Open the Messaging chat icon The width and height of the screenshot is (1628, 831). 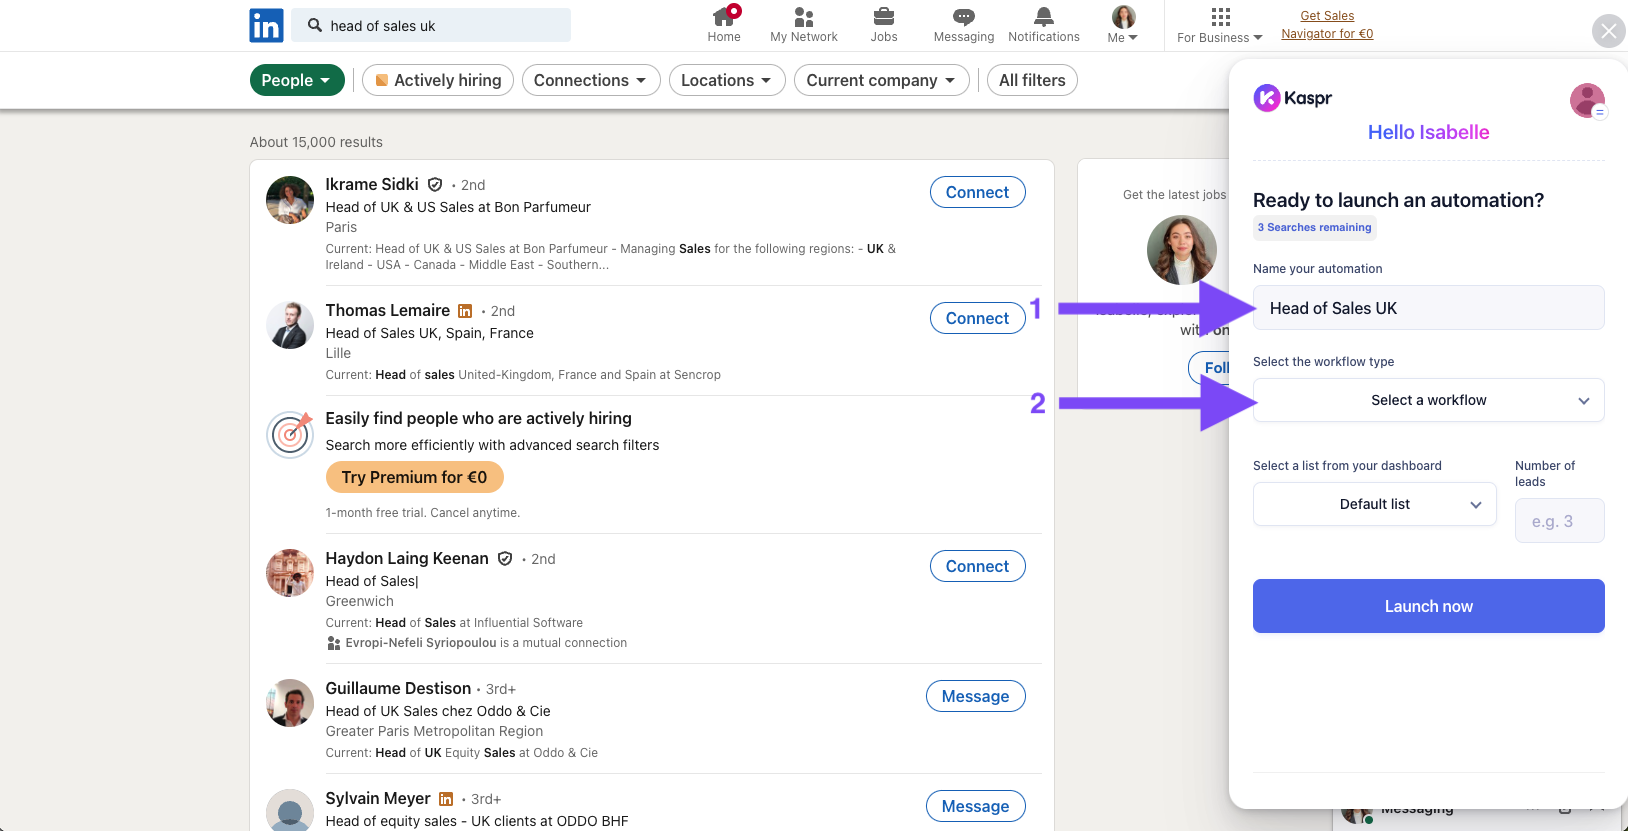click(964, 17)
